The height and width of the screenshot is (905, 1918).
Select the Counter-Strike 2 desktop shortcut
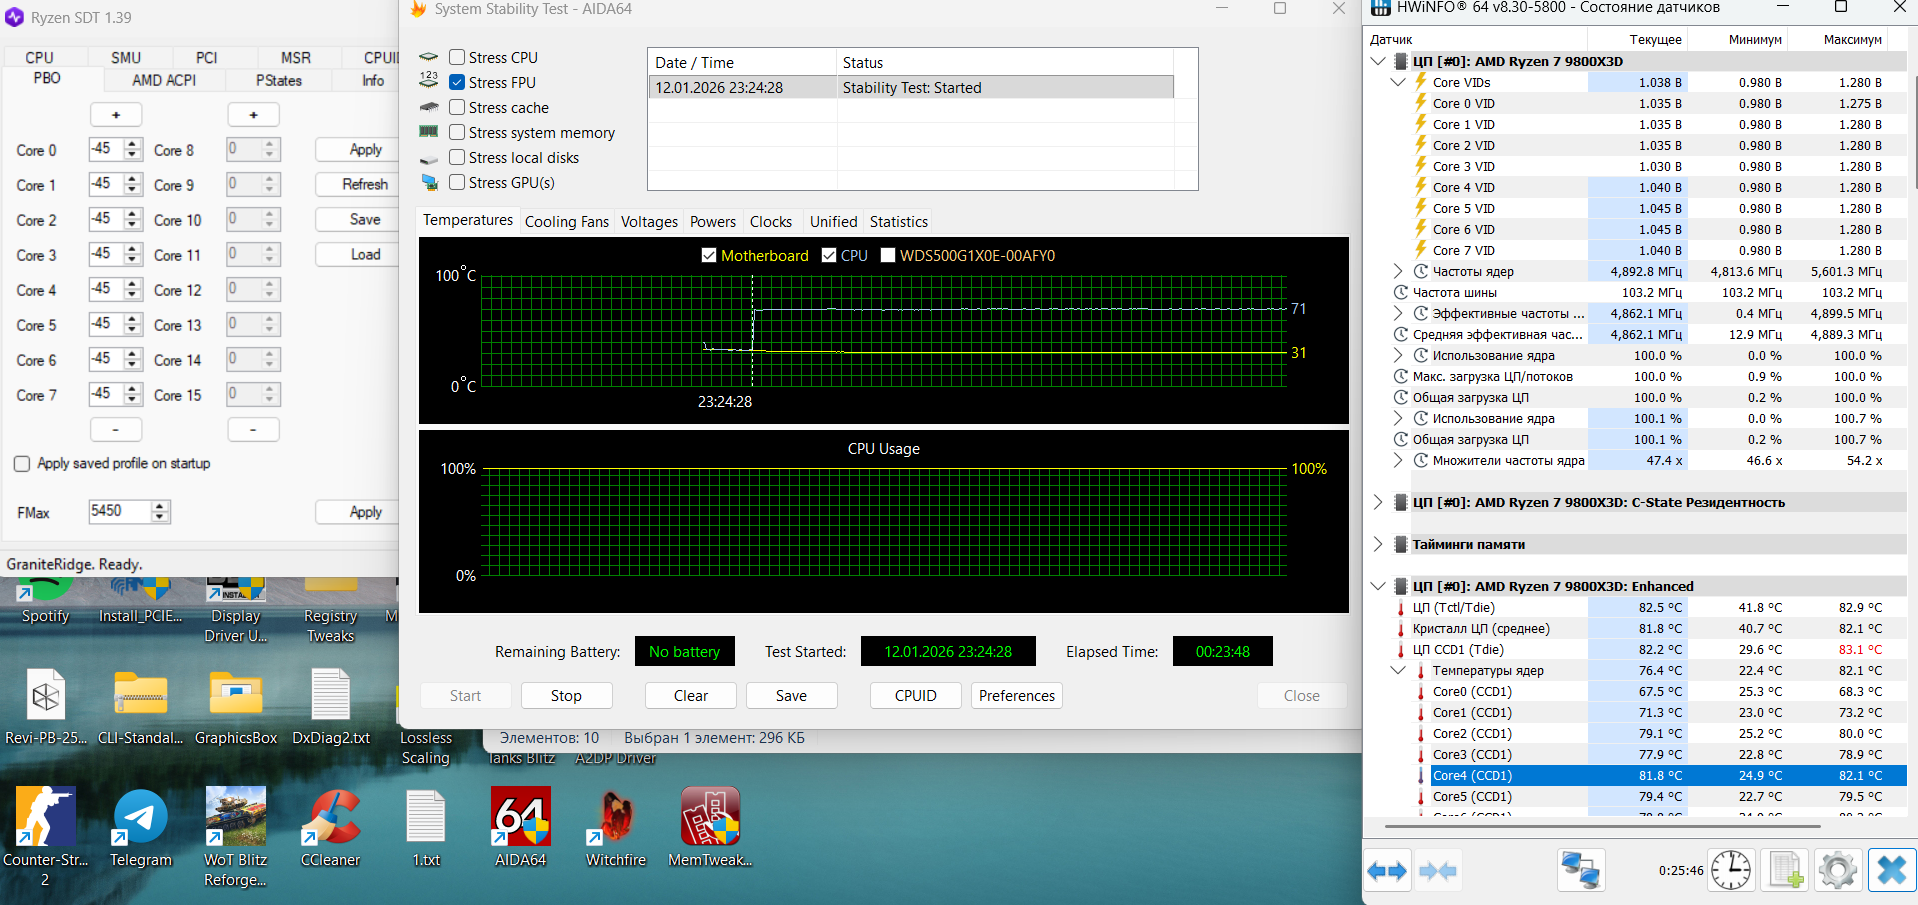coord(45,836)
